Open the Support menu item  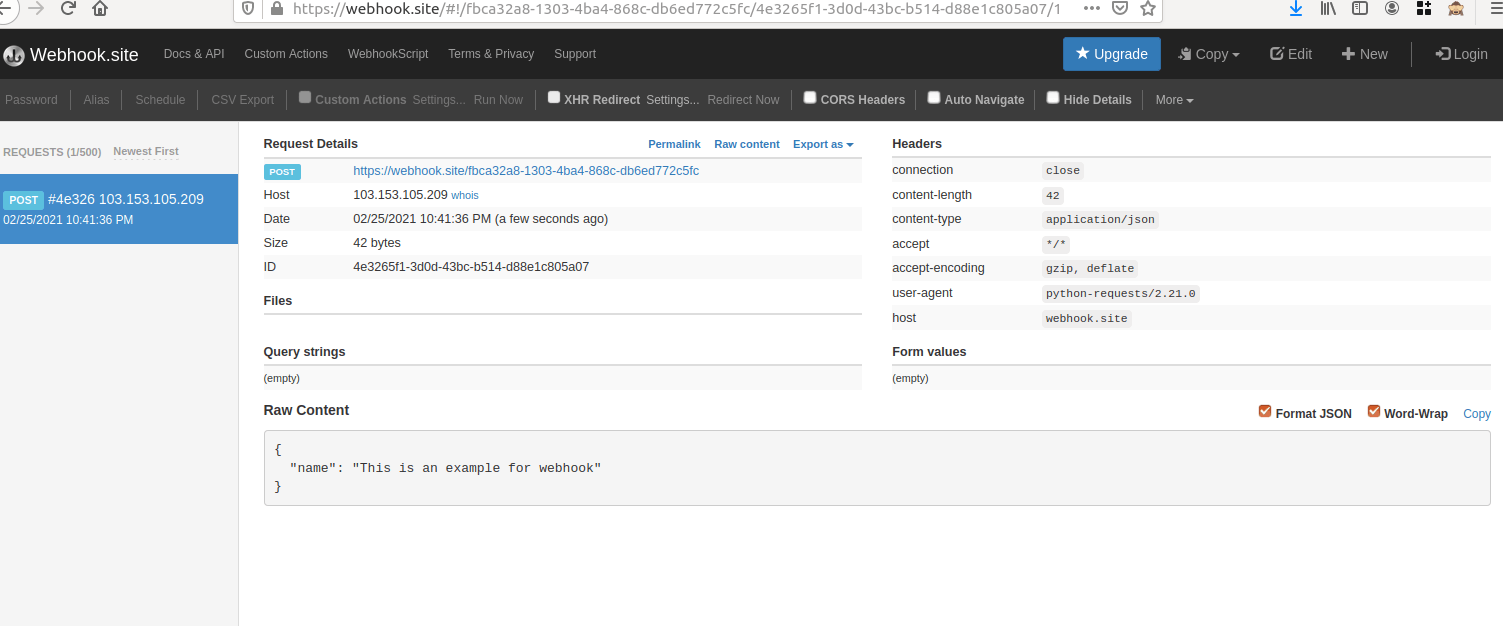tap(575, 54)
